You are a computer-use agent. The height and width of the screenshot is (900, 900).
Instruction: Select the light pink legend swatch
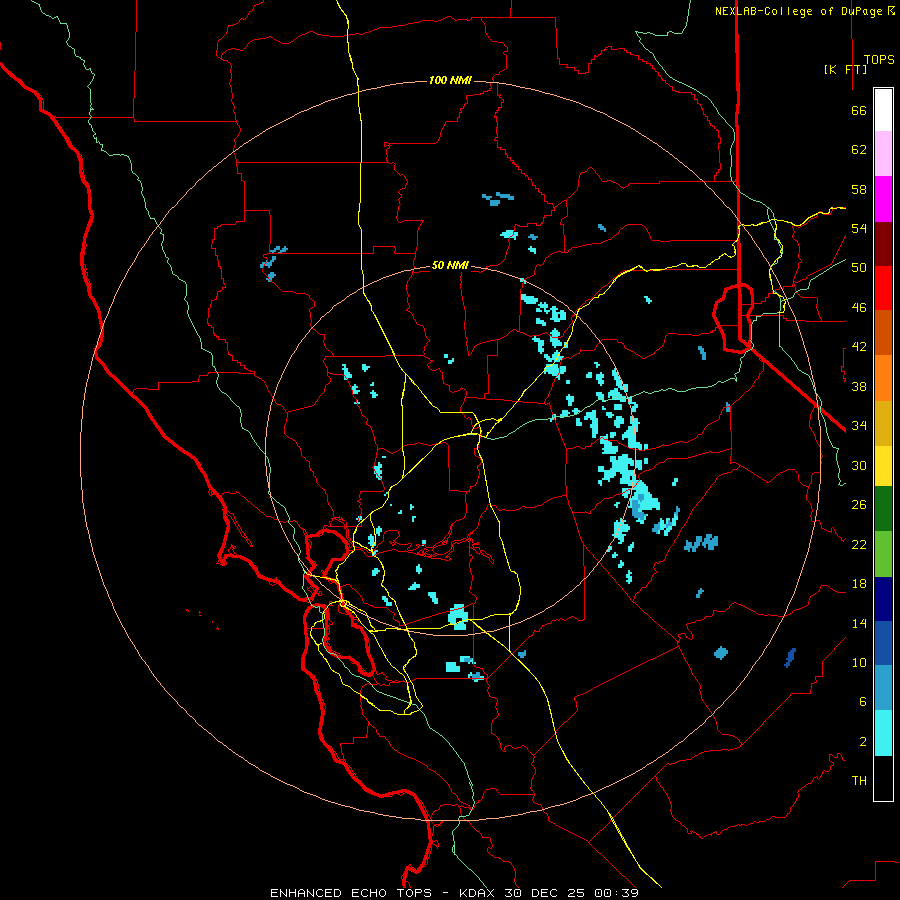click(883, 154)
